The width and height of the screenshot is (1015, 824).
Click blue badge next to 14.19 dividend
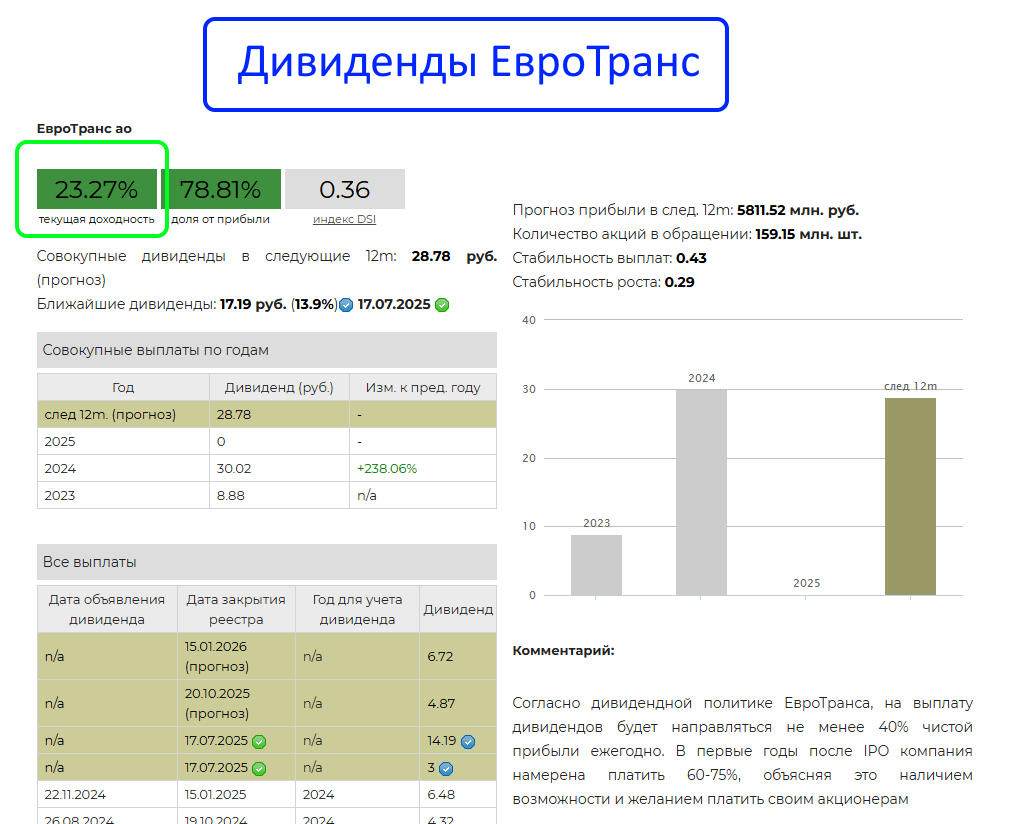pyautogui.click(x=468, y=742)
